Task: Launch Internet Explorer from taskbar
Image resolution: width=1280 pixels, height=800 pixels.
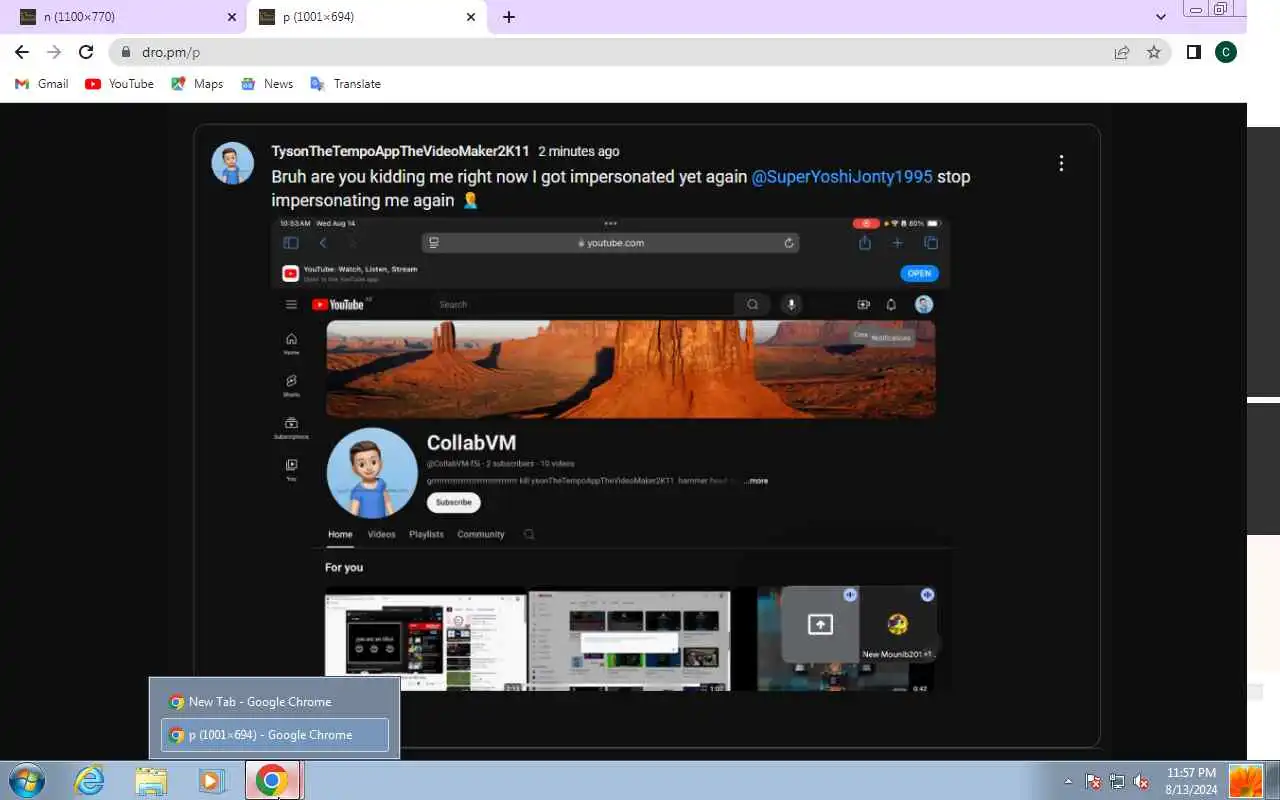Action: (90, 780)
